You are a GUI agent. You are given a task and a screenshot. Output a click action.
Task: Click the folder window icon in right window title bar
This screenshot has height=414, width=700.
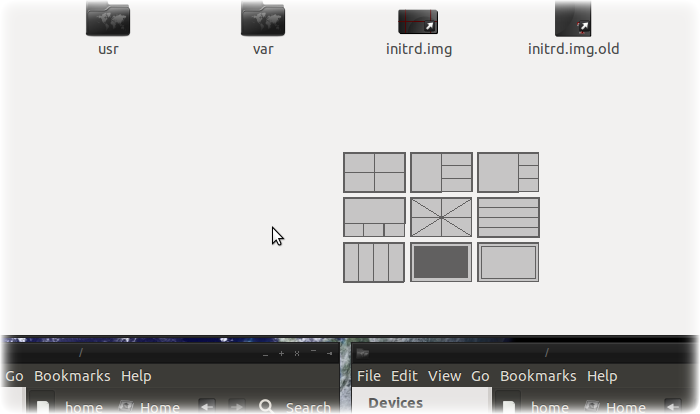(x=362, y=353)
